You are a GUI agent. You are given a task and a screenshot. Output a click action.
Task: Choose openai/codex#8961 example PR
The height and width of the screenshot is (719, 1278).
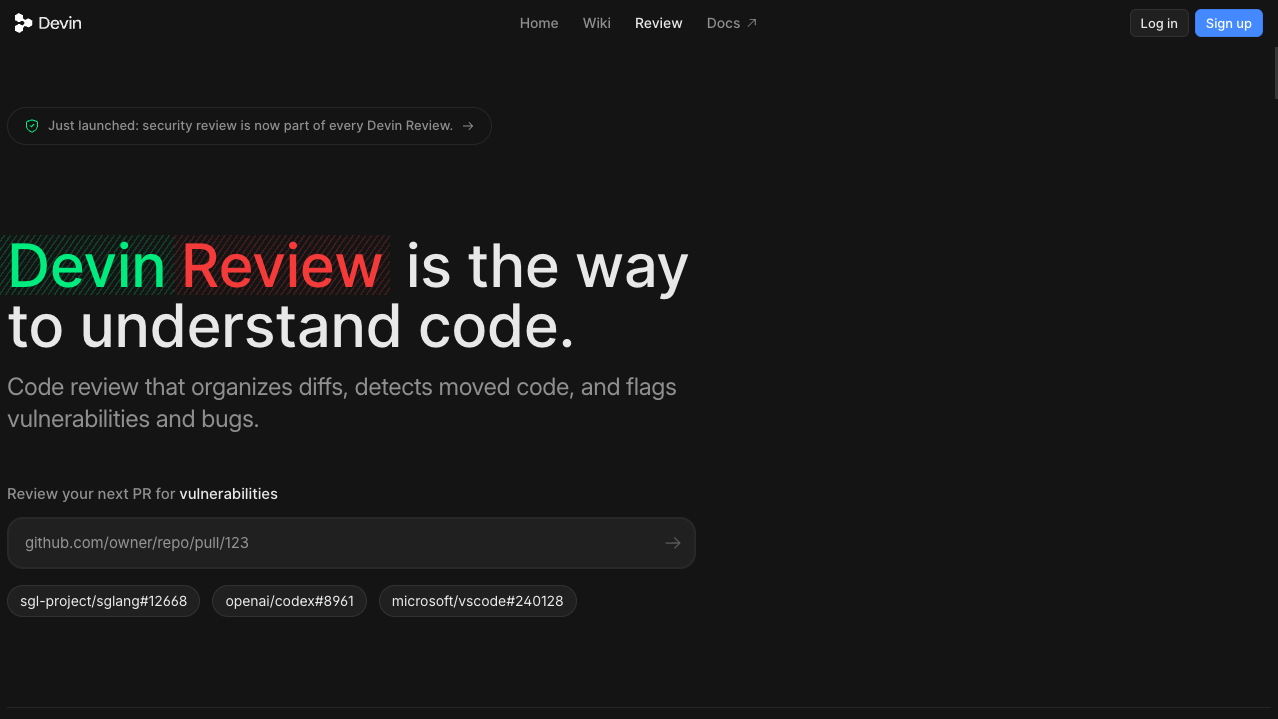coord(290,601)
